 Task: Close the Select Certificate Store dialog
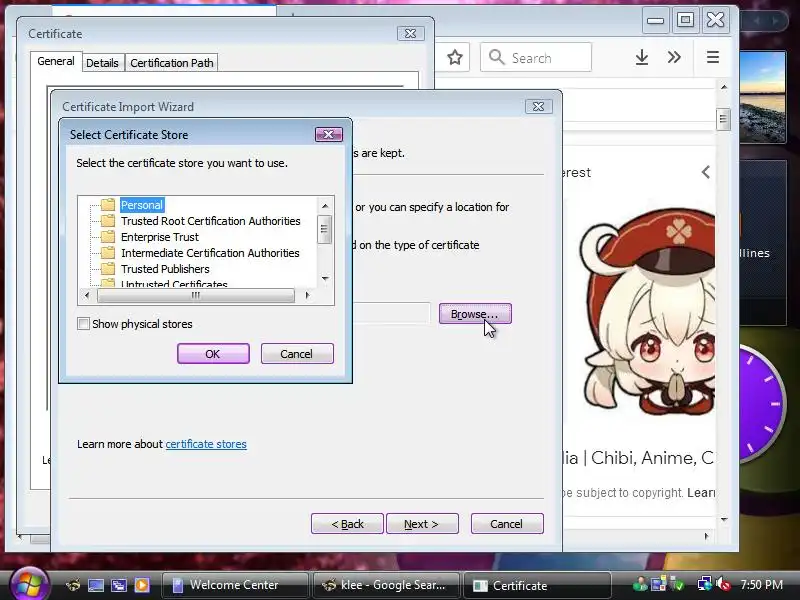tap(329, 134)
